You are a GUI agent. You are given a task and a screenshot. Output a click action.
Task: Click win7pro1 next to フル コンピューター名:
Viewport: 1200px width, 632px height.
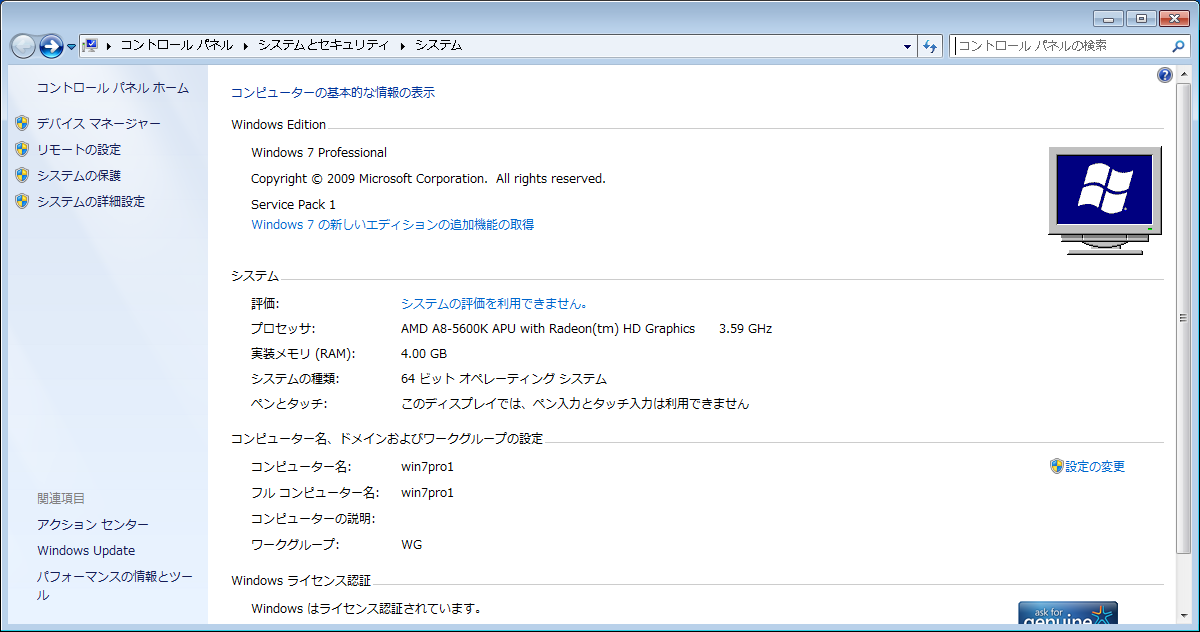point(427,493)
